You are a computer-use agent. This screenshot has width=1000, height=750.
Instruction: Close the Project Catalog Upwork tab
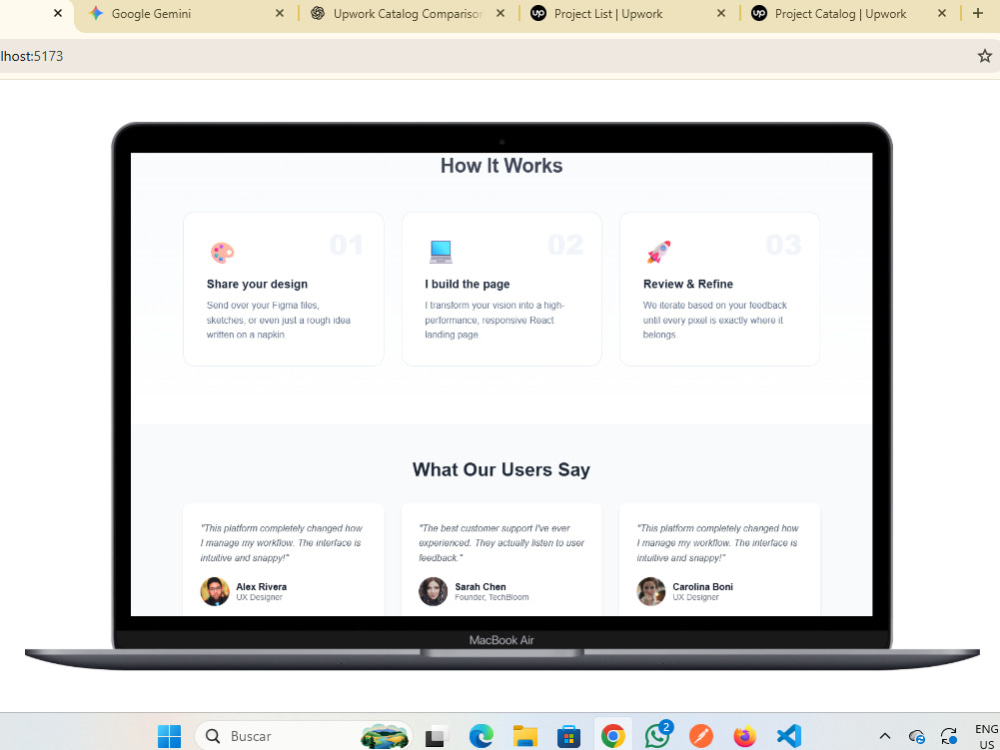942,13
